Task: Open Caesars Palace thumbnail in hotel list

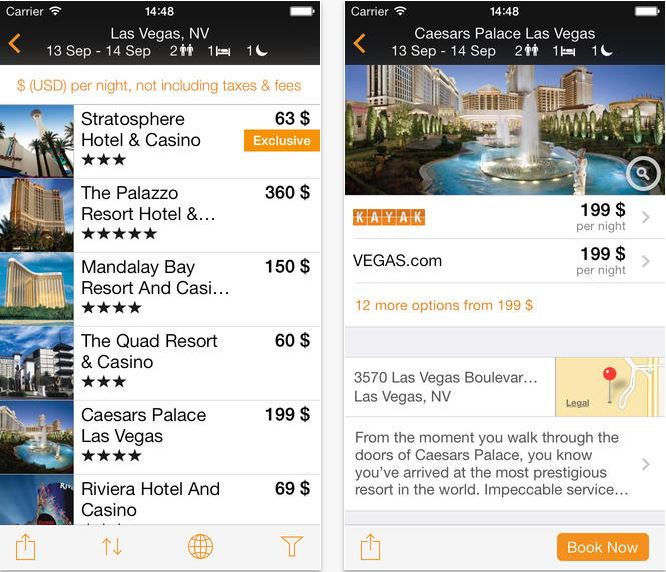Action: 37,437
